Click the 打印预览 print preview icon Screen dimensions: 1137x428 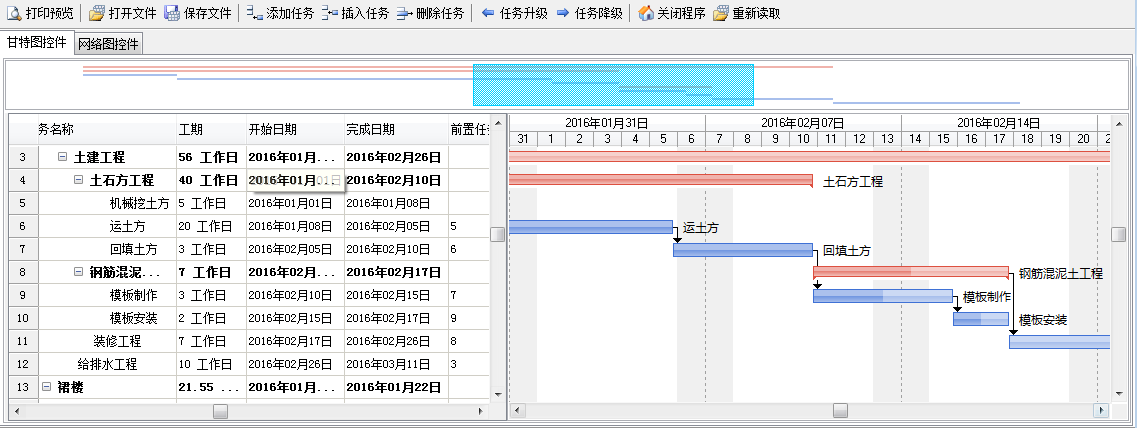15,13
